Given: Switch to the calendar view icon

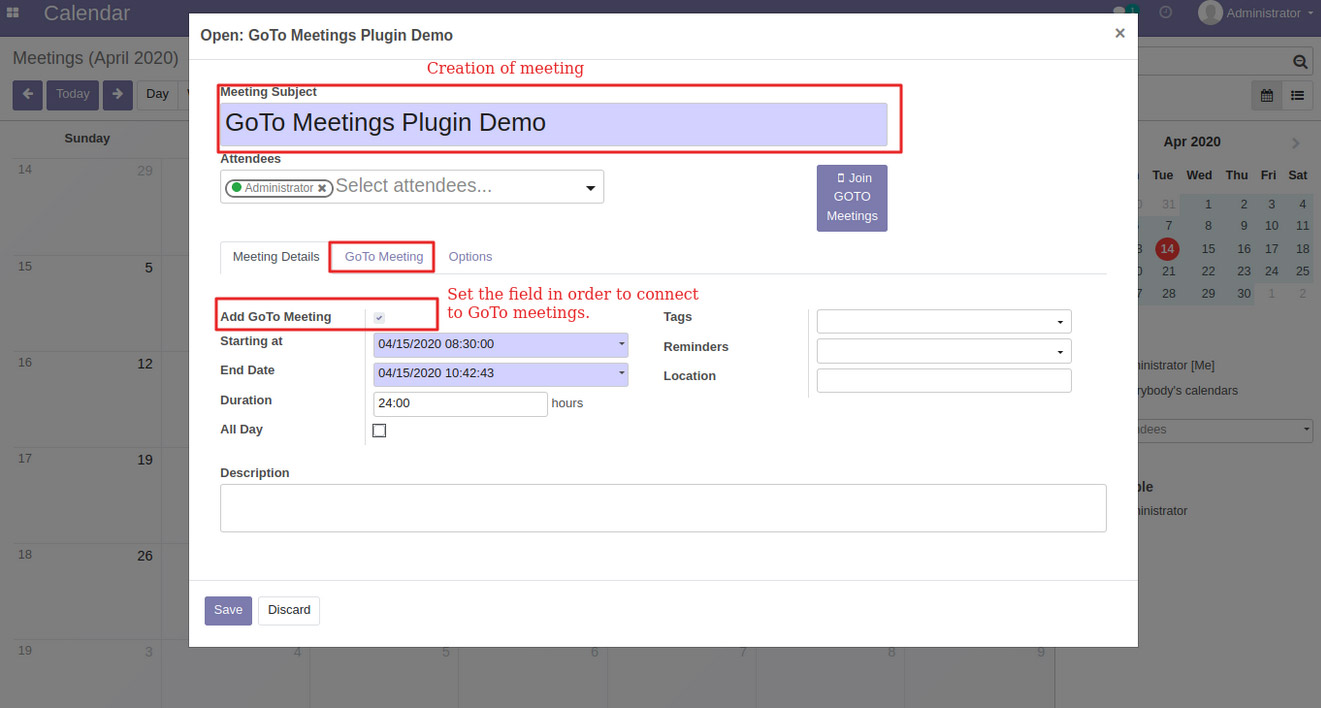Looking at the screenshot, I should [x=1267, y=95].
